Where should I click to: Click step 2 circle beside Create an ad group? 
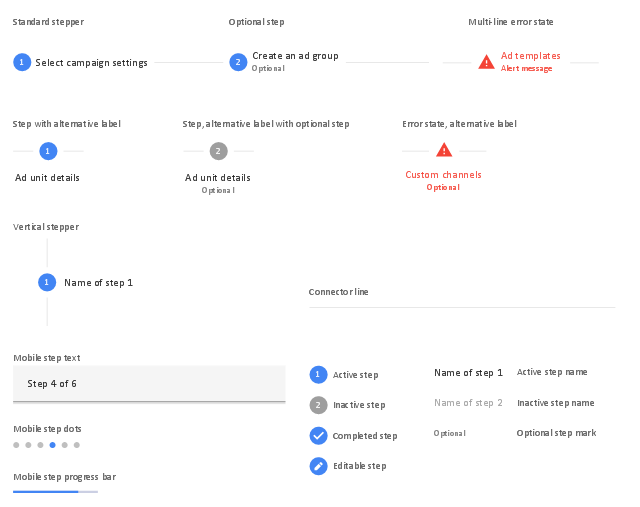[x=238, y=62]
